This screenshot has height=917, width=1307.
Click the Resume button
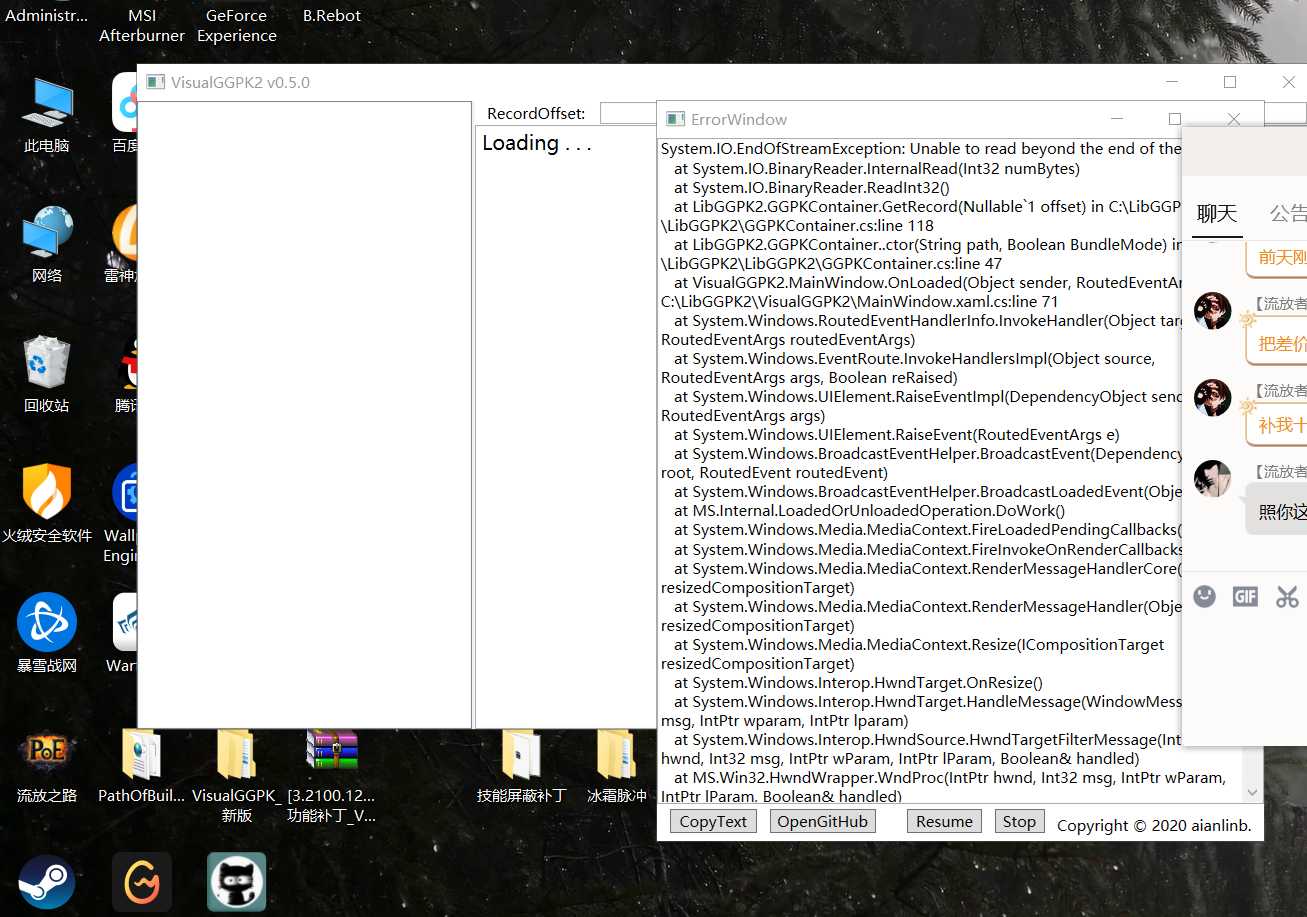pos(944,821)
